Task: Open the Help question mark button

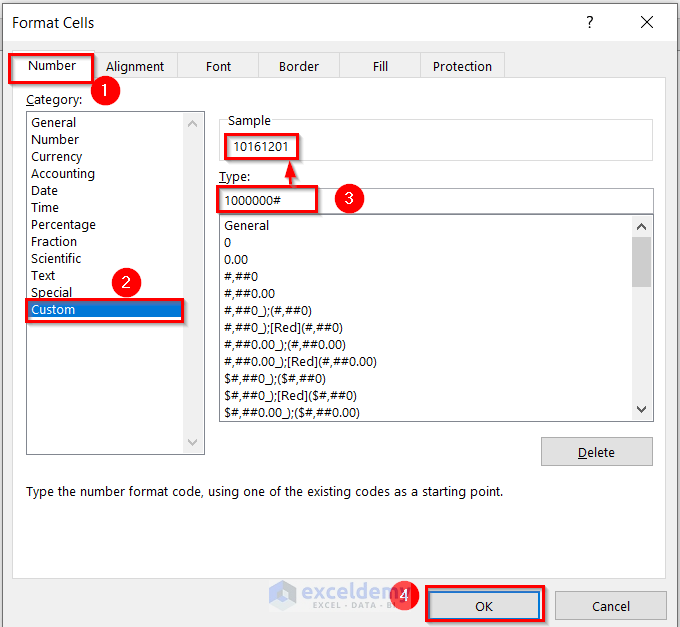Action: (589, 22)
